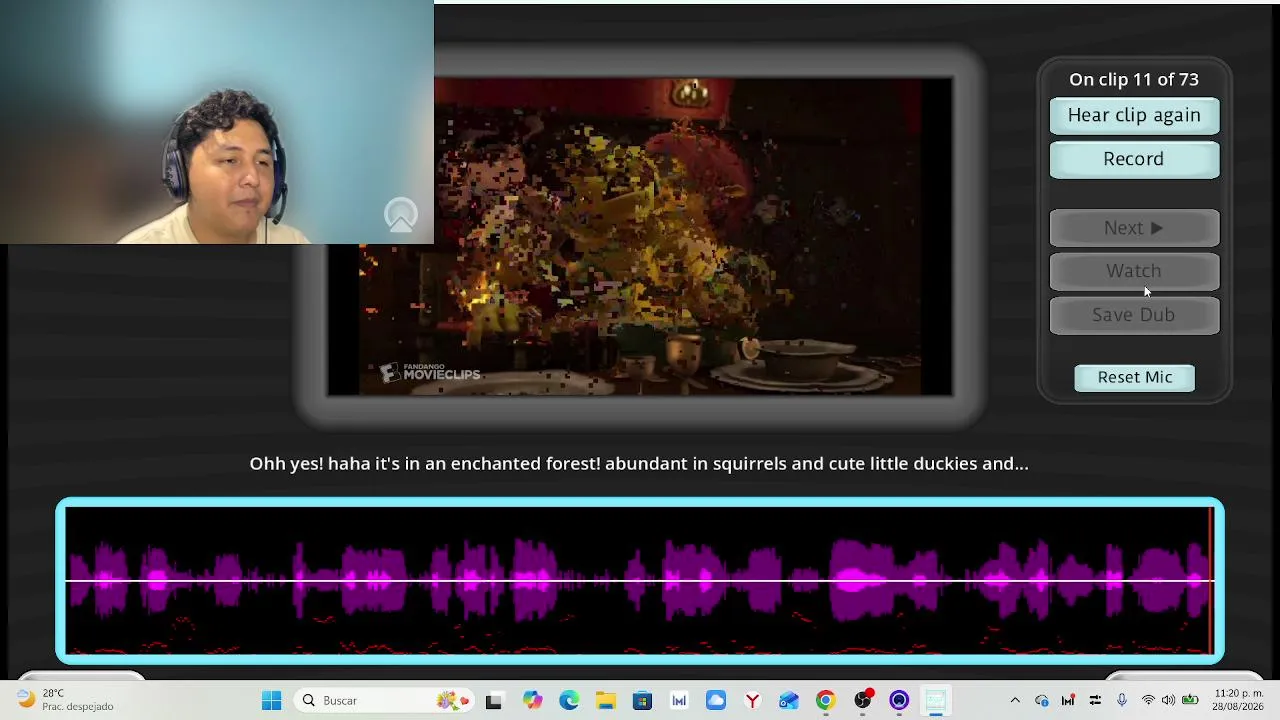The image size is (1280, 720).
Task: Open the 28°C weather widget
Action: tap(66, 700)
